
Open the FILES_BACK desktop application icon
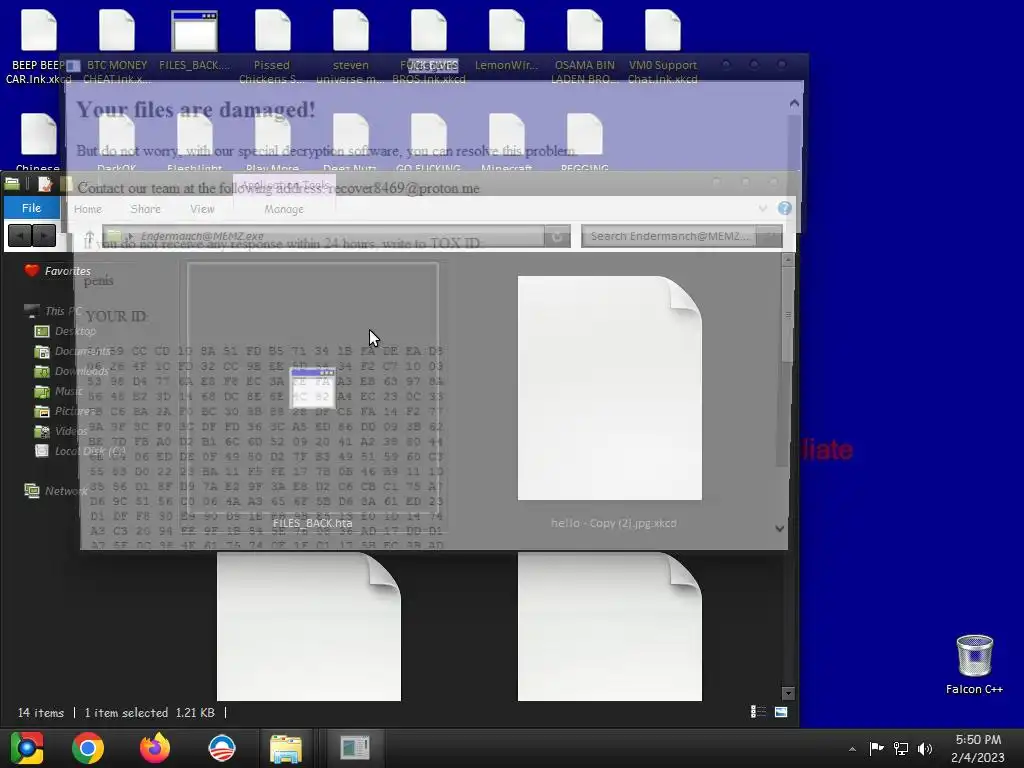click(x=195, y=40)
